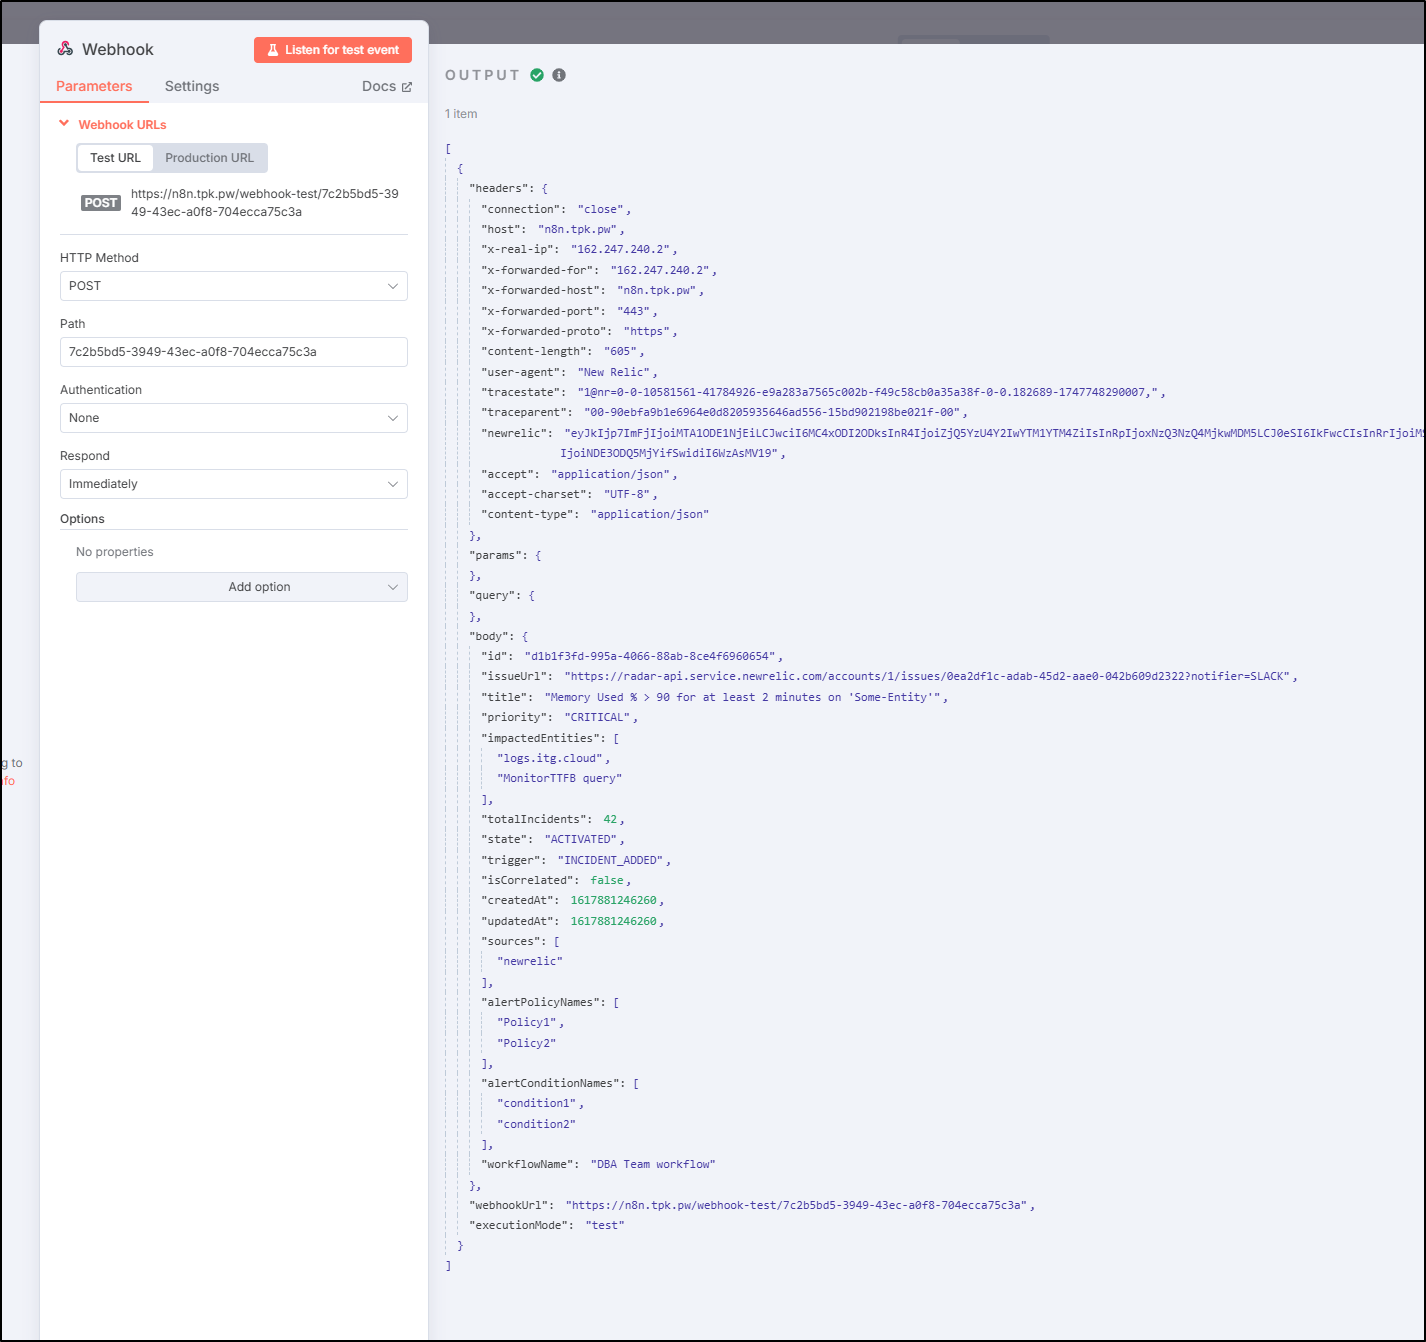Click the 'No properties' options text
Screen dimensions: 1426x1342
click(x=115, y=552)
